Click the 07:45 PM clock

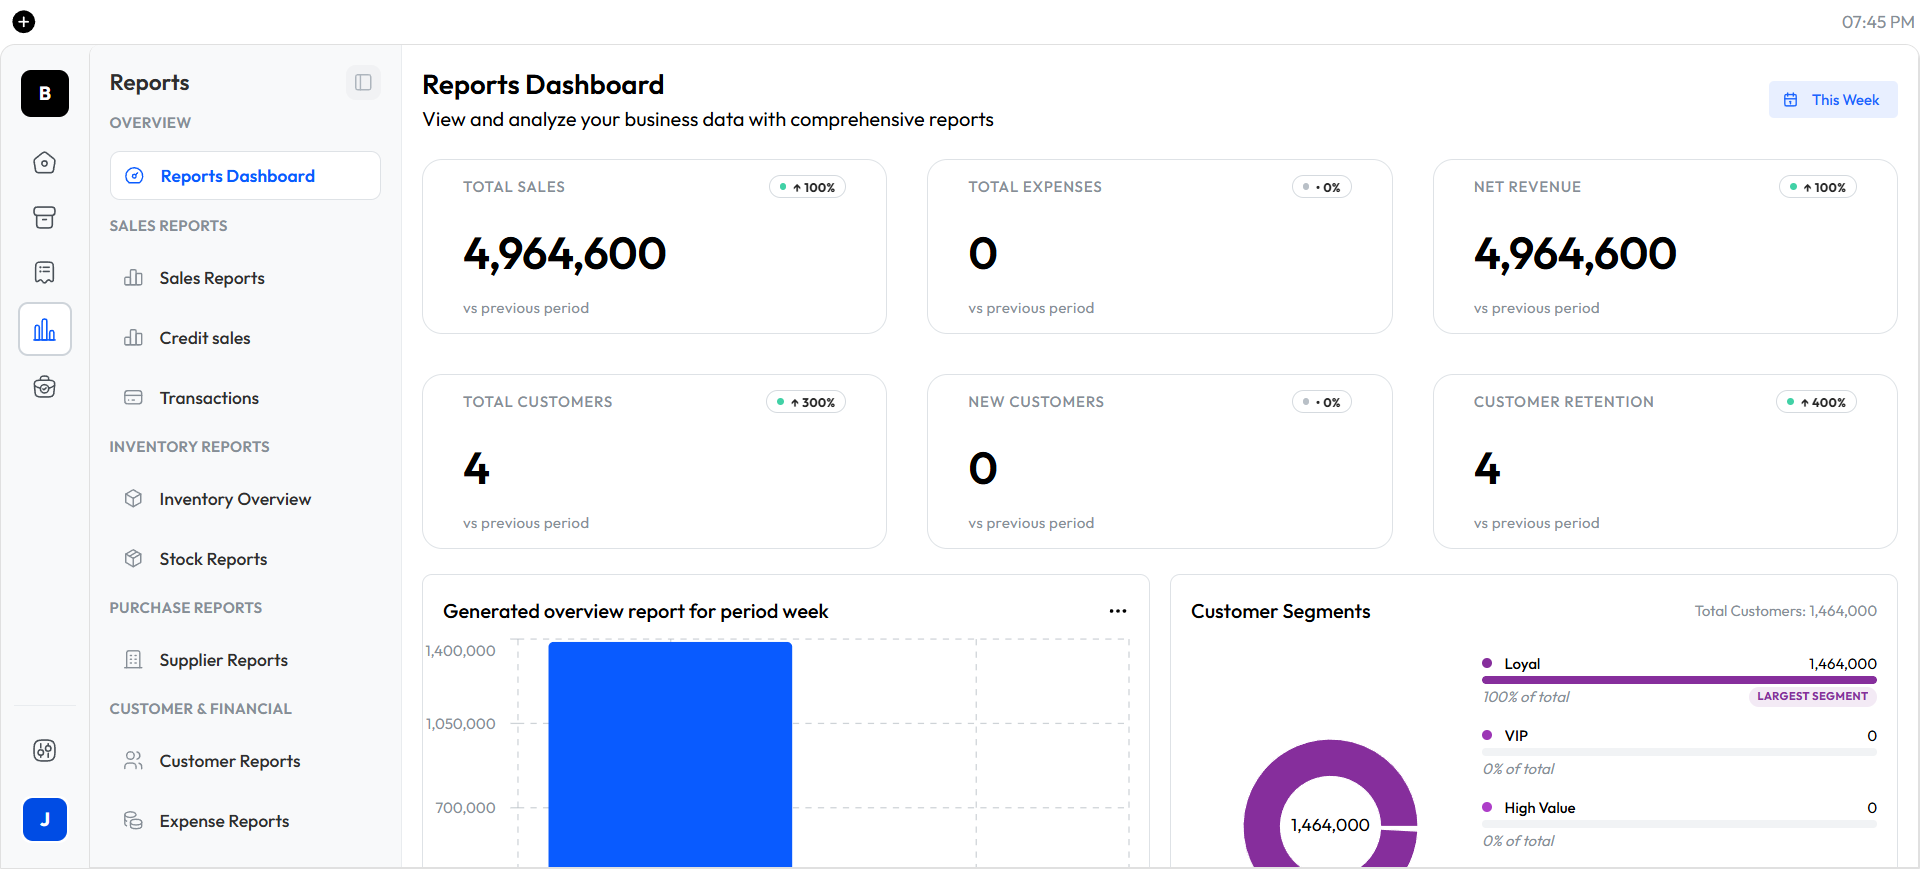click(1877, 22)
